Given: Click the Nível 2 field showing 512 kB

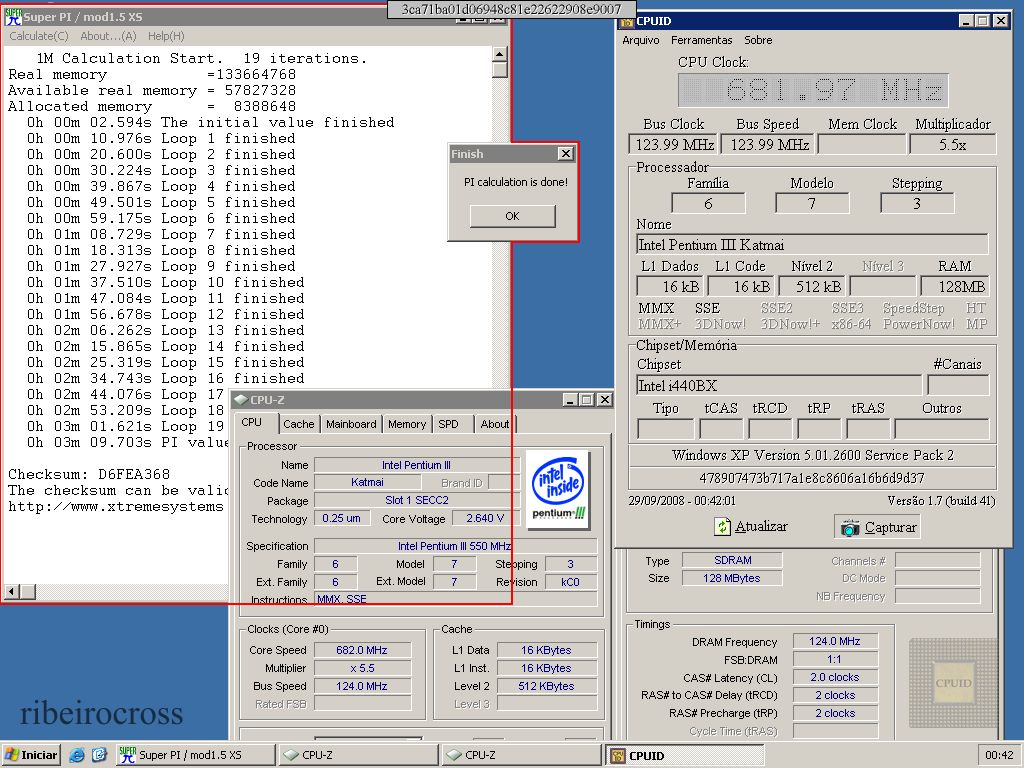Looking at the screenshot, I should coord(811,286).
